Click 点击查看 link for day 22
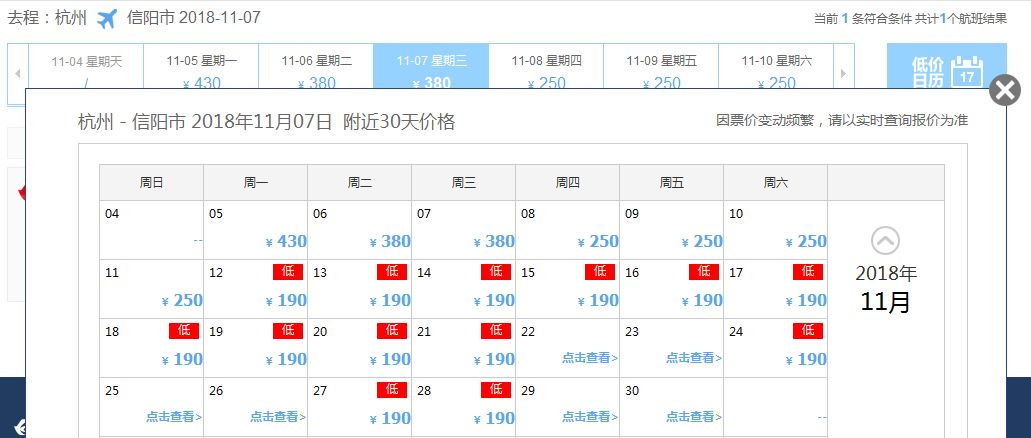 (x=590, y=358)
